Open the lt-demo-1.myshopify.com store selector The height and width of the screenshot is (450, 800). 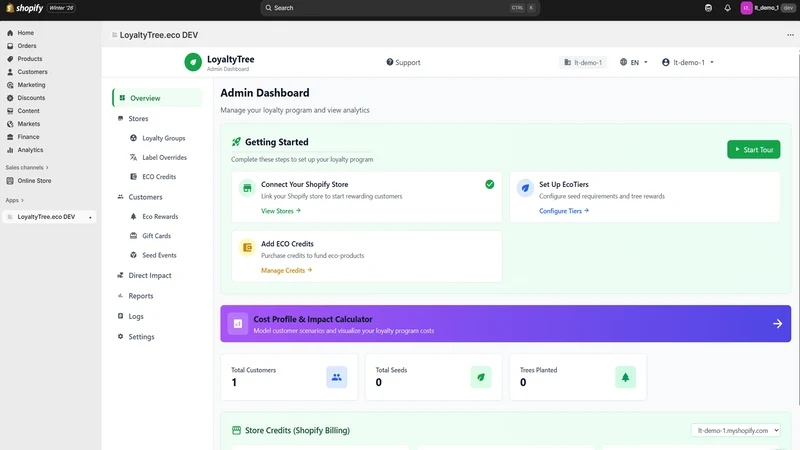coord(736,430)
